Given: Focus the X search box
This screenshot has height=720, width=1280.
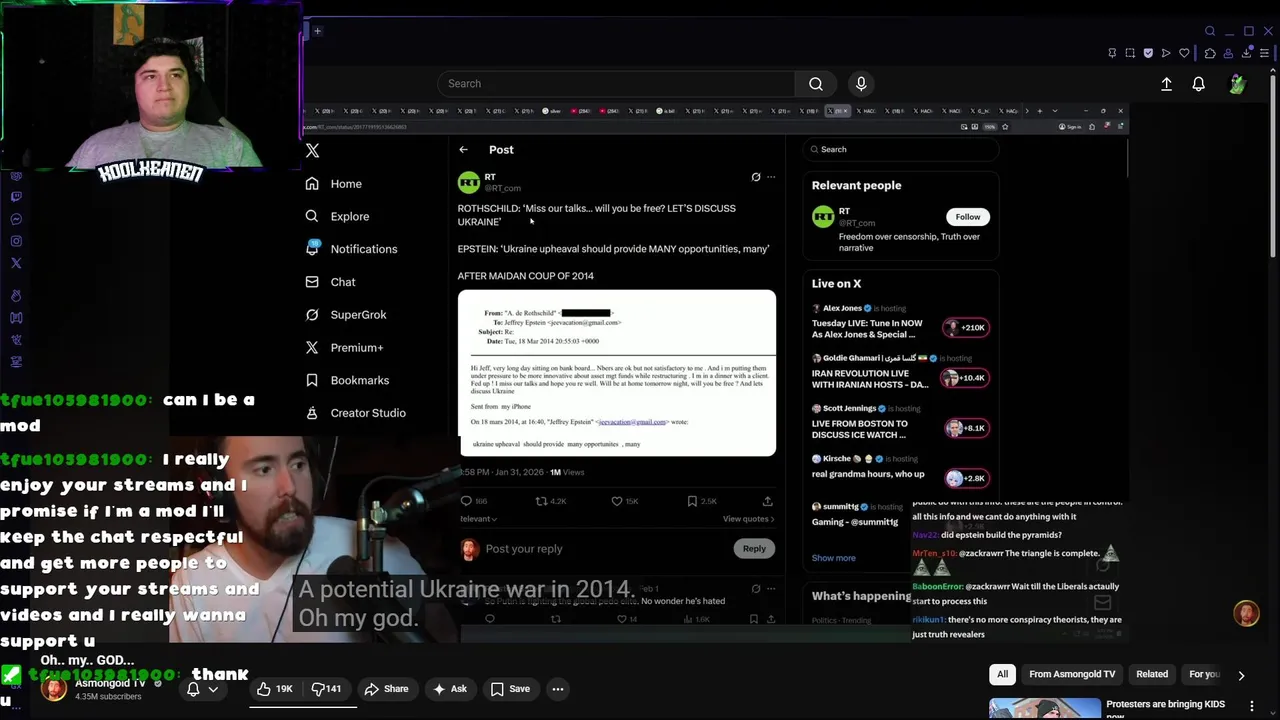Looking at the screenshot, I should [900, 150].
